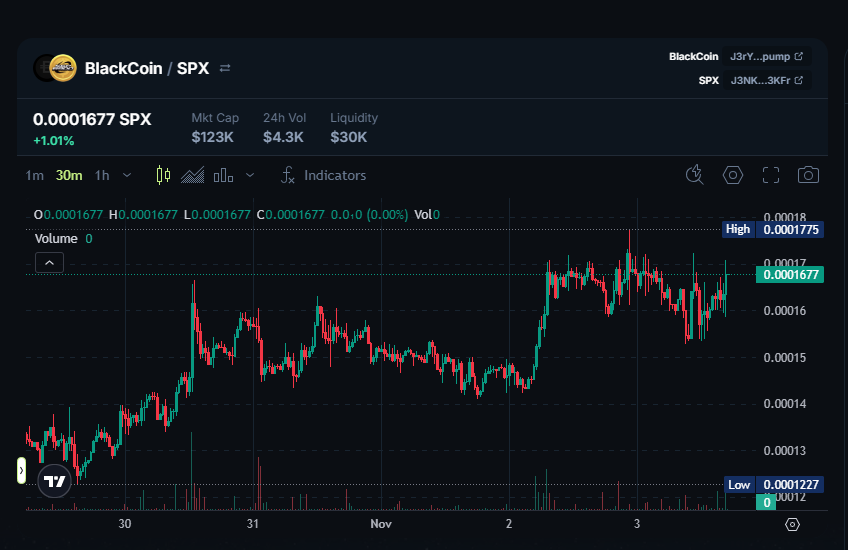Enter fullscreen chart mode
The height and width of the screenshot is (550, 848).
[x=771, y=175]
